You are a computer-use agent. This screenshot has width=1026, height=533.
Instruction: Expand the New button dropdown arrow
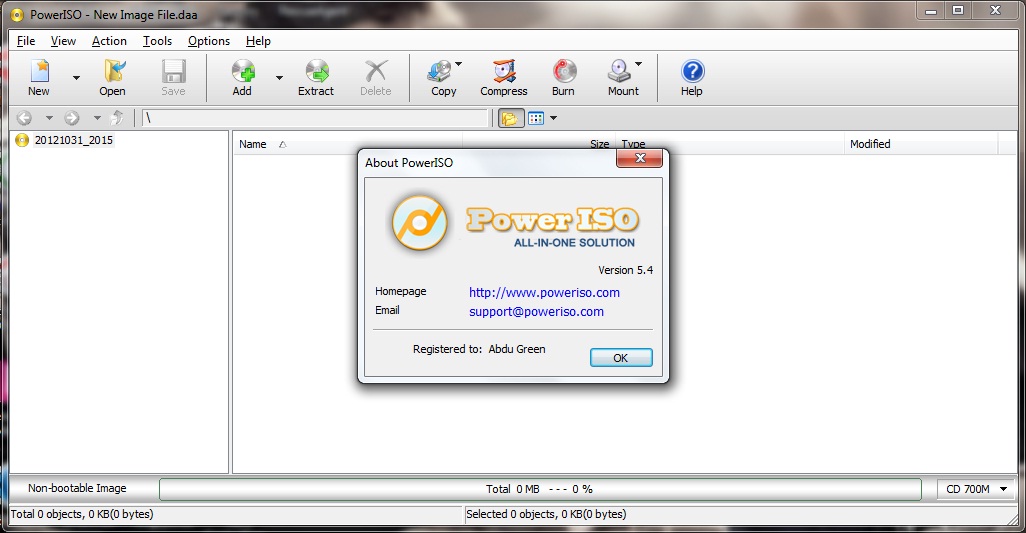[77, 78]
